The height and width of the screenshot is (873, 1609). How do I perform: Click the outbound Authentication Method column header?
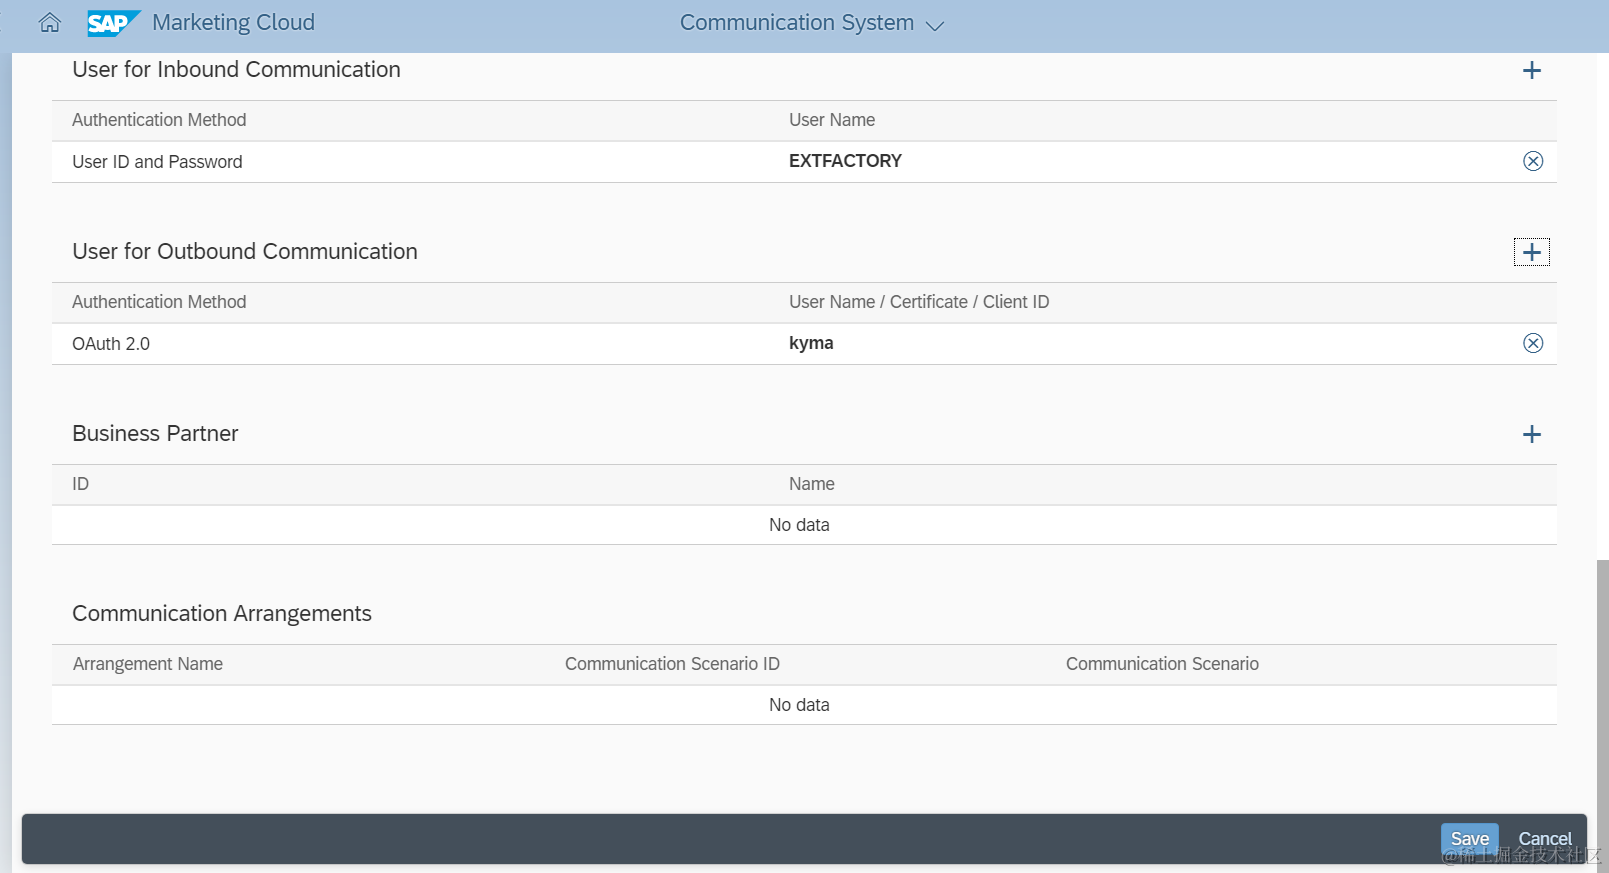[159, 302]
